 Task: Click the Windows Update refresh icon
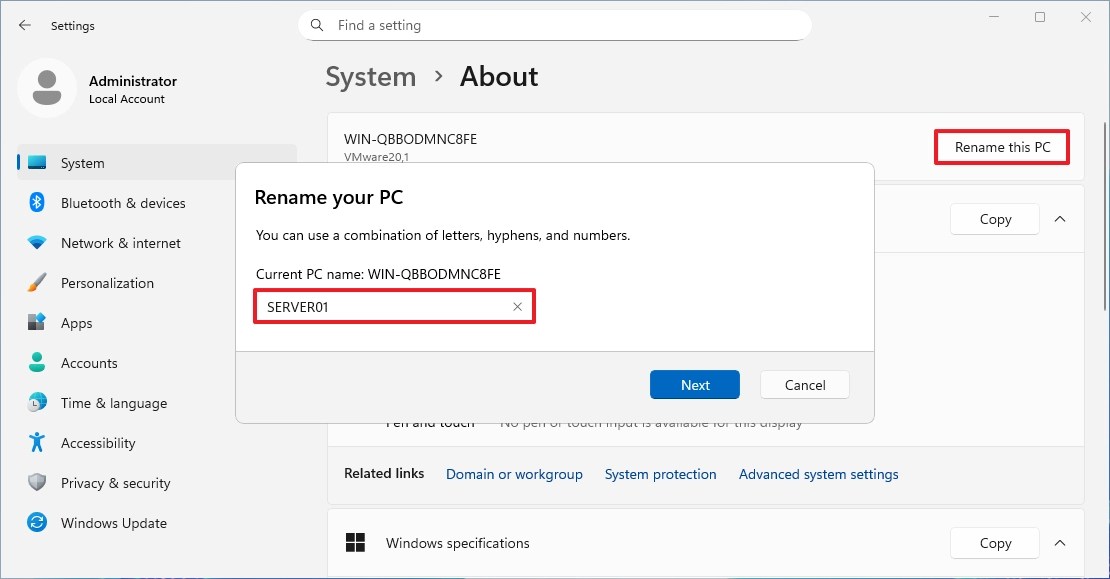(x=37, y=522)
